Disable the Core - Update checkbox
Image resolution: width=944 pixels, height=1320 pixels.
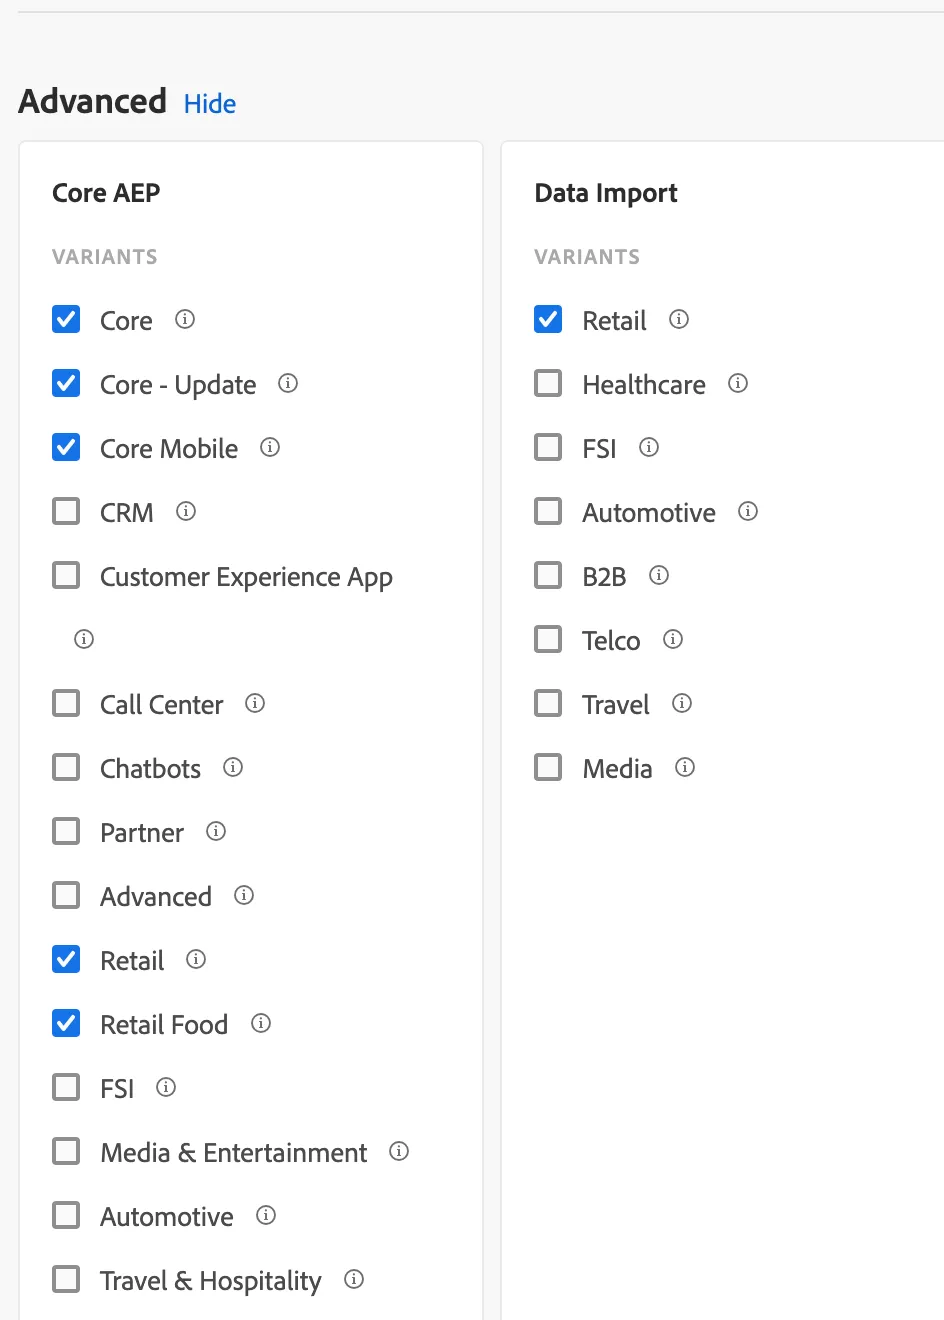66,383
